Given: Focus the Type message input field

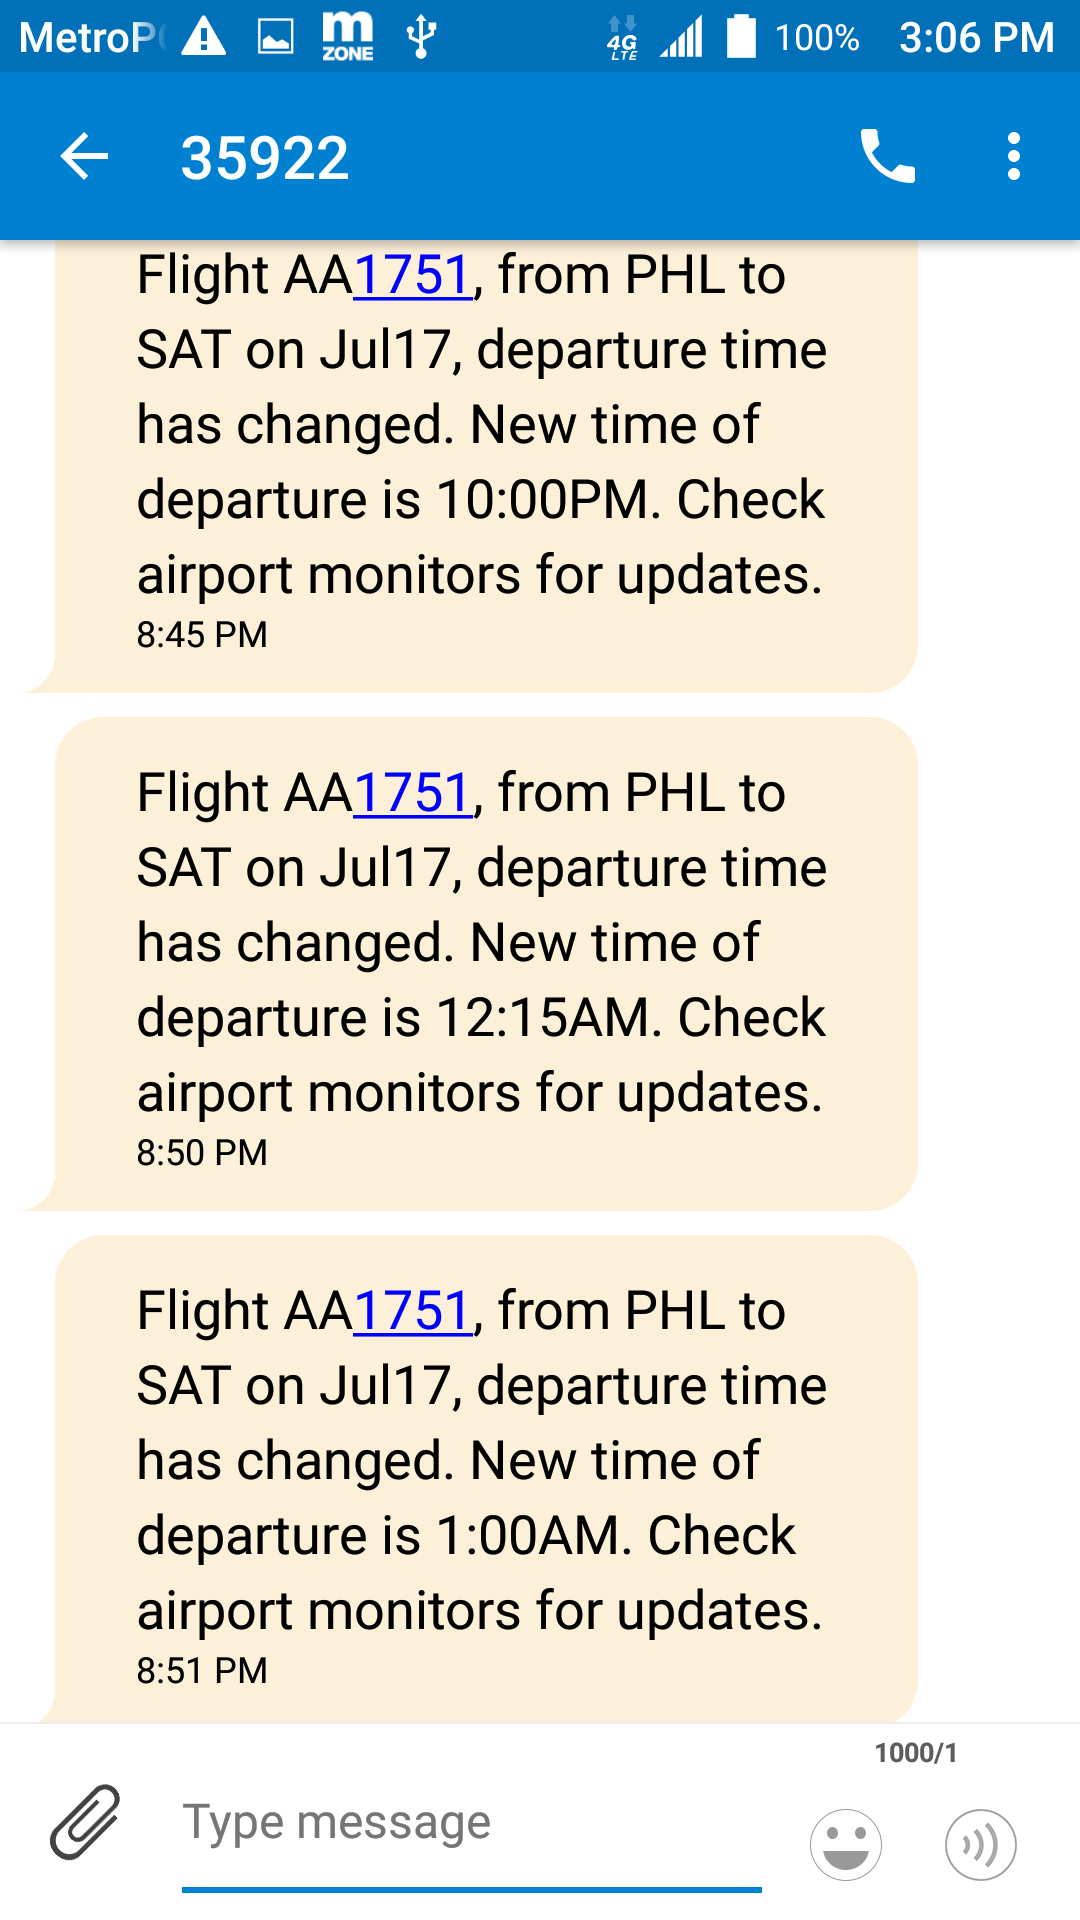Looking at the screenshot, I should pos(470,1822).
